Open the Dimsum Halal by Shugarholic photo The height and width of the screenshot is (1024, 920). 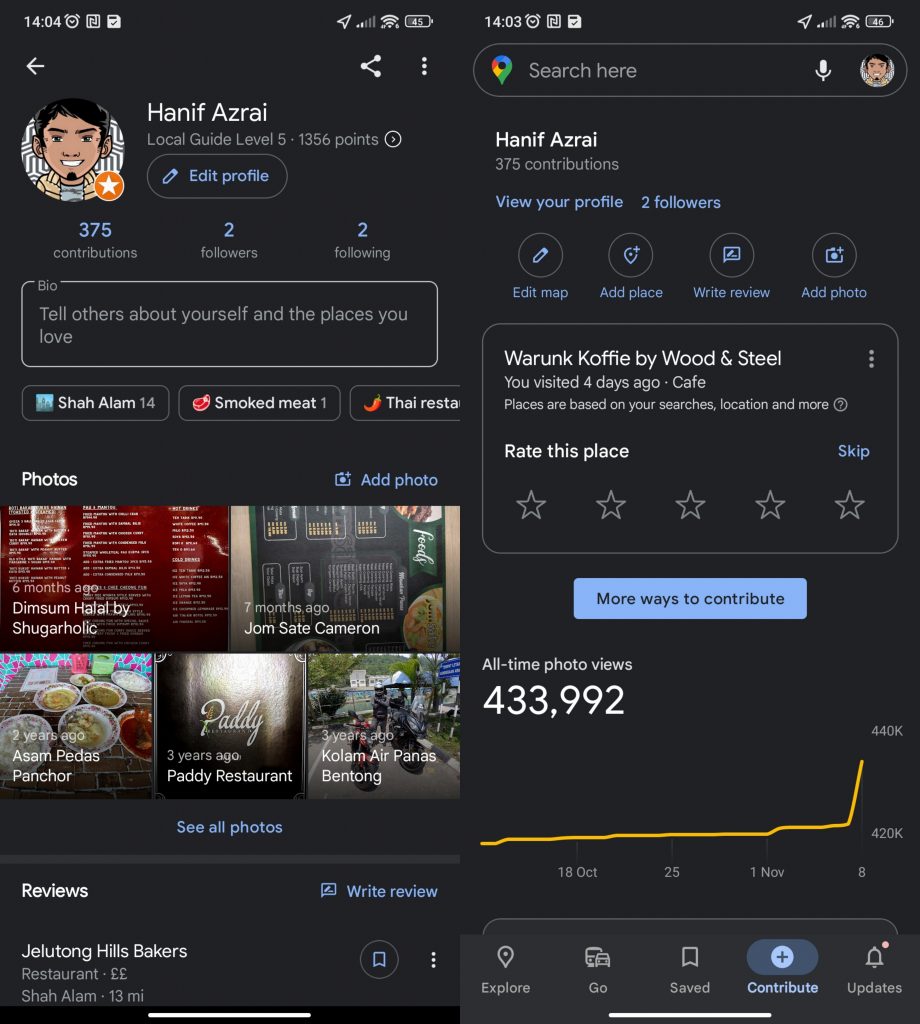[114, 579]
